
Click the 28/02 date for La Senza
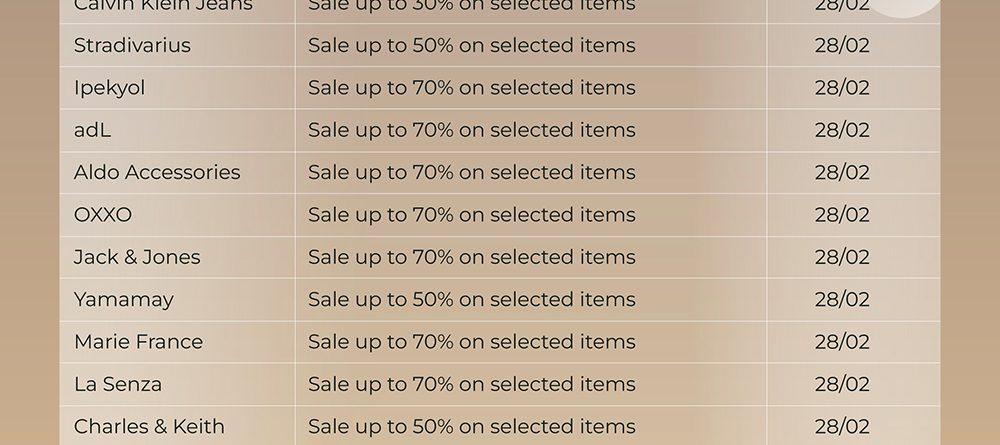point(842,384)
